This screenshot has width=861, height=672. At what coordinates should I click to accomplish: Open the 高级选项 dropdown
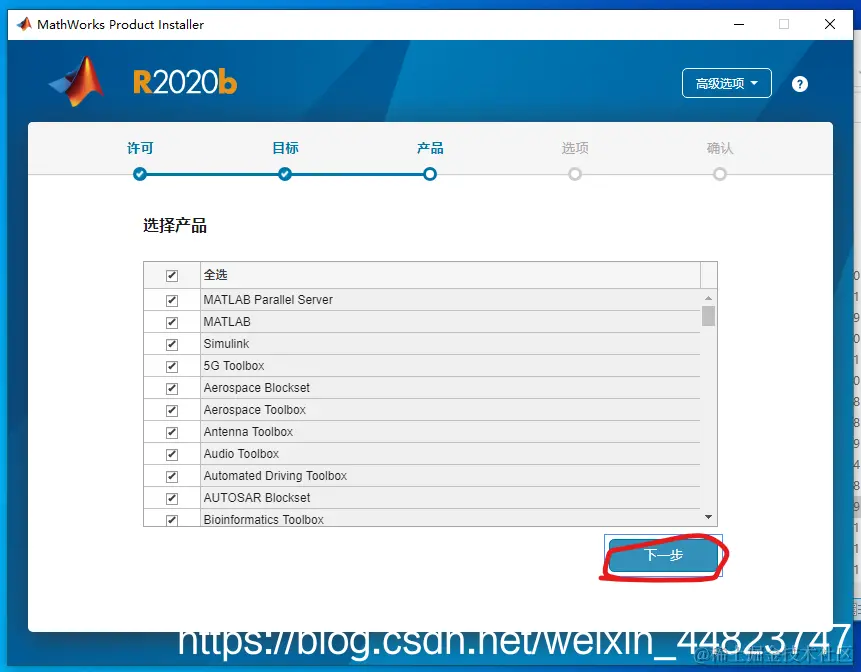pyautogui.click(x=726, y=83)
